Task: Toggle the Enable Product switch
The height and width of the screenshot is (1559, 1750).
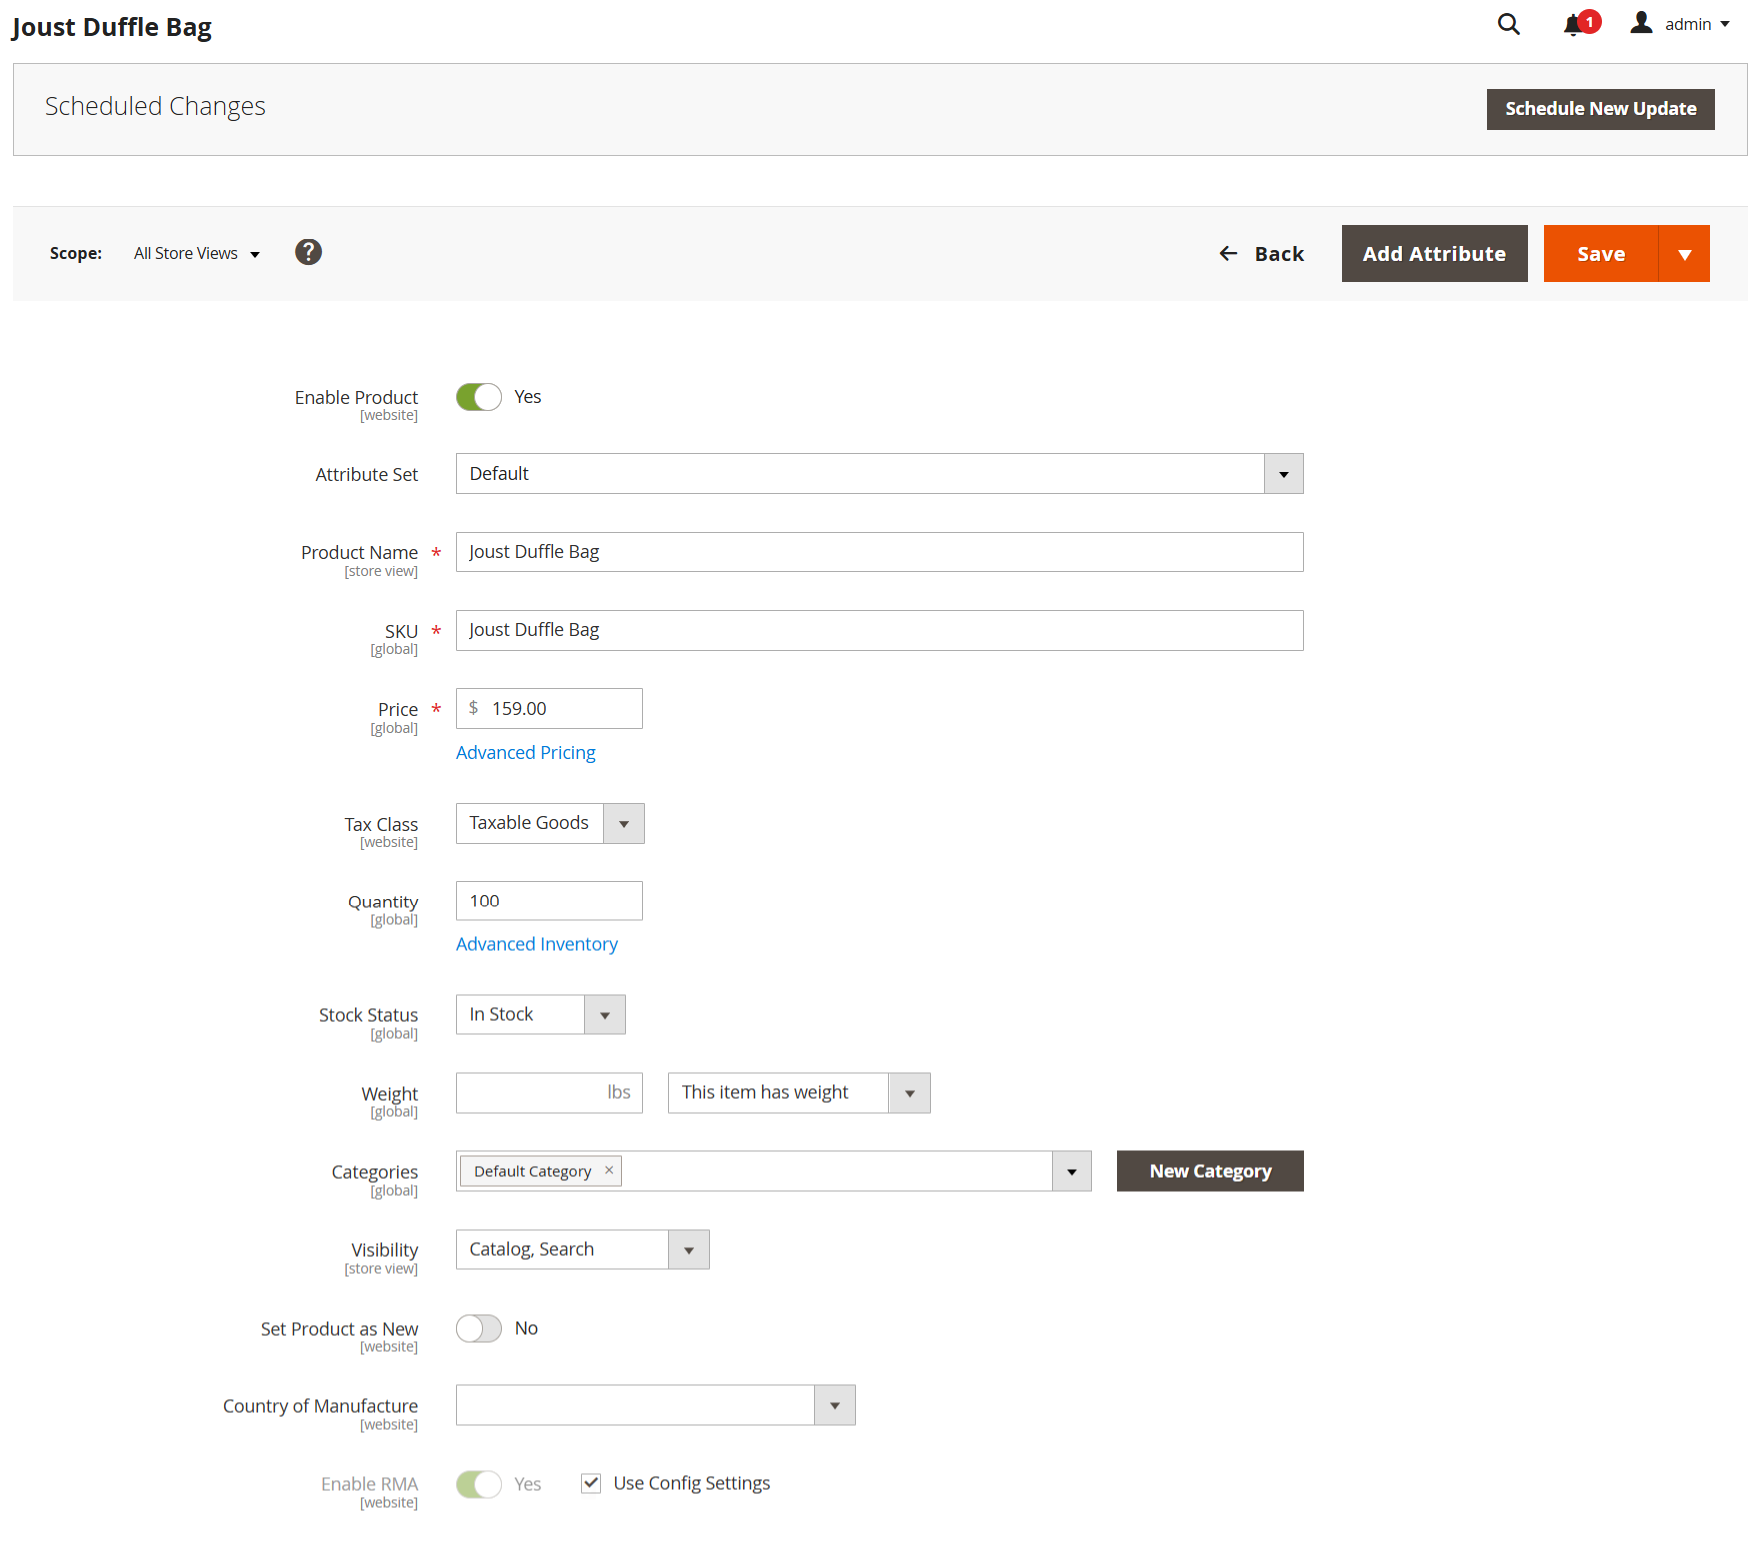Action: (x=479, y=397)
